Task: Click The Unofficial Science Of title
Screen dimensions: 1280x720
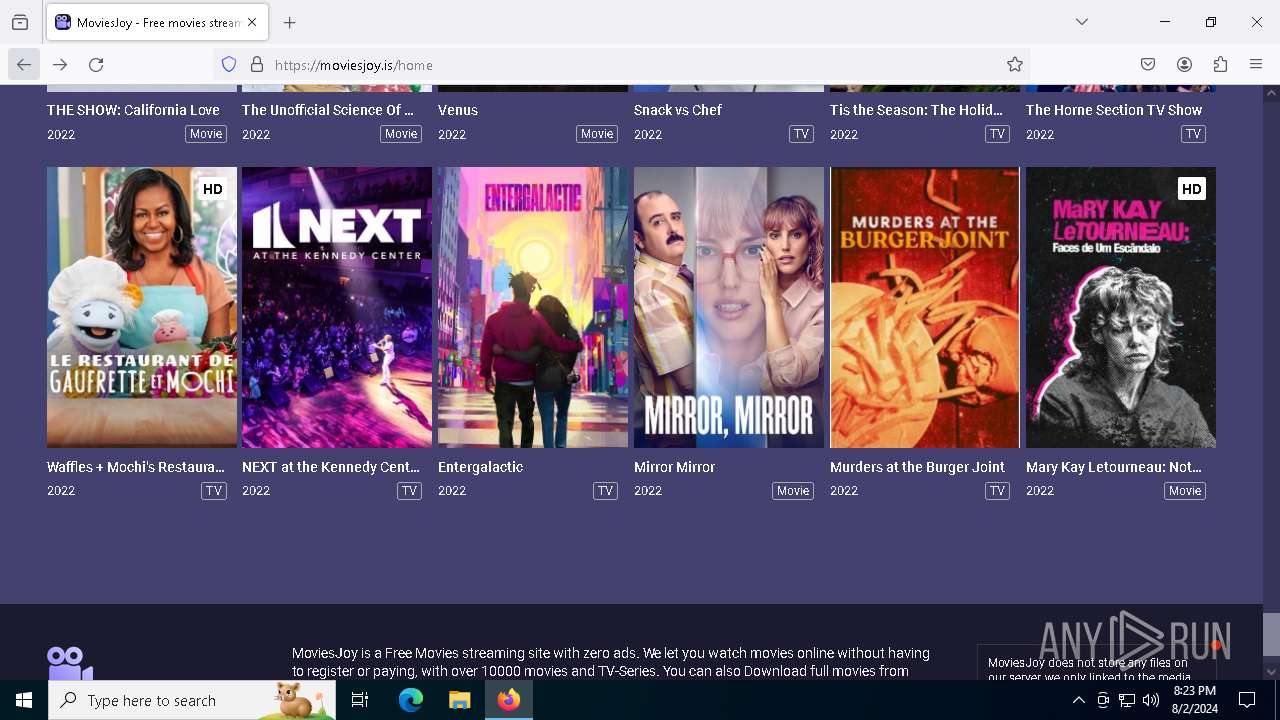Action: pyautogui.click(x=328, y=110)
